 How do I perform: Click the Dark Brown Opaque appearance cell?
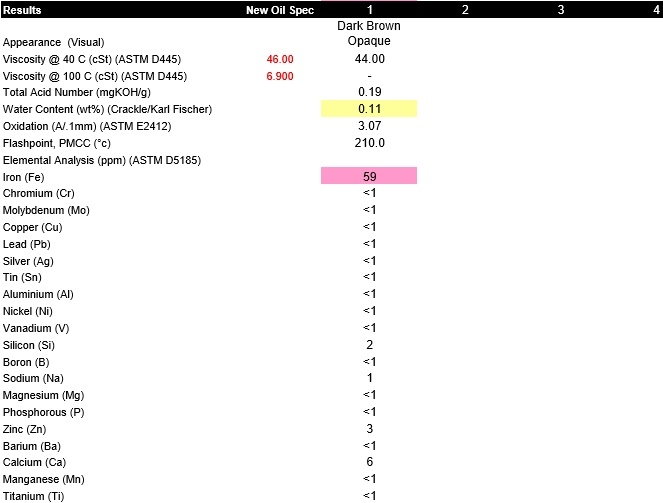pyautogui.click(x=369, y=34)
